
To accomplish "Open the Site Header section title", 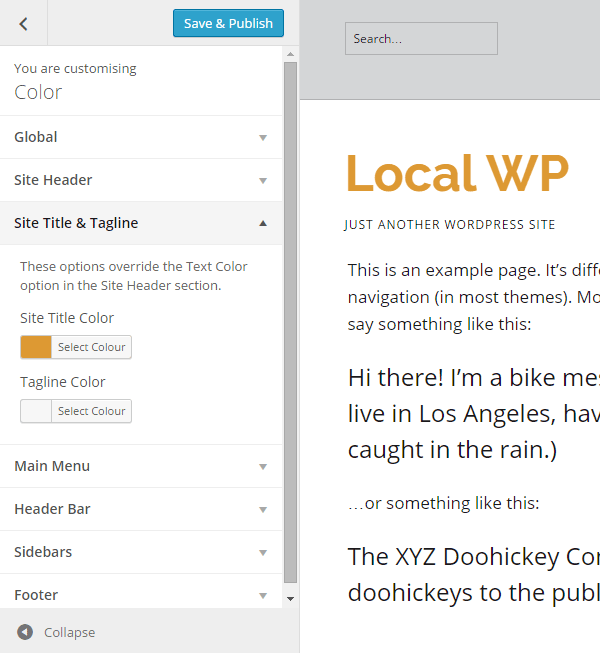I will (53, 180).
